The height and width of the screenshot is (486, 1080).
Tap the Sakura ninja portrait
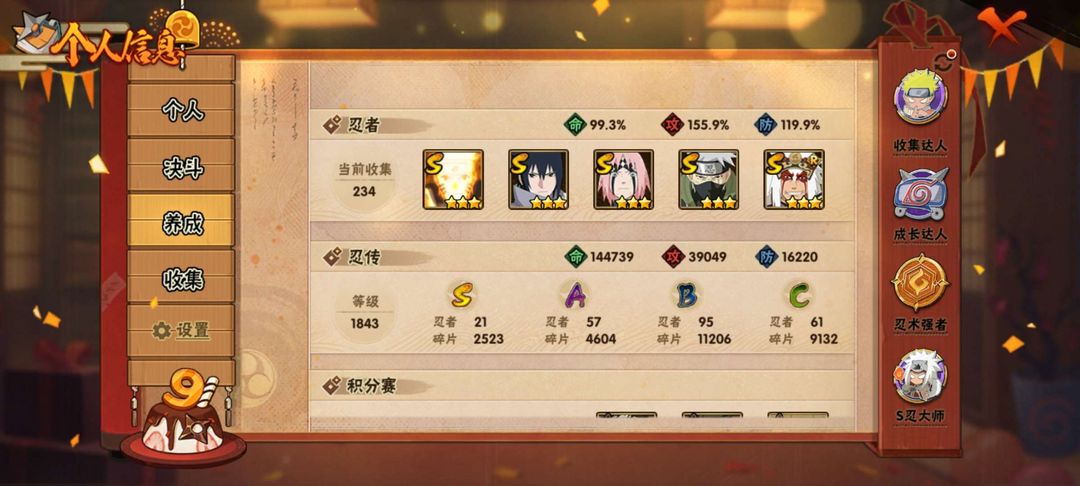coord(623,180)
